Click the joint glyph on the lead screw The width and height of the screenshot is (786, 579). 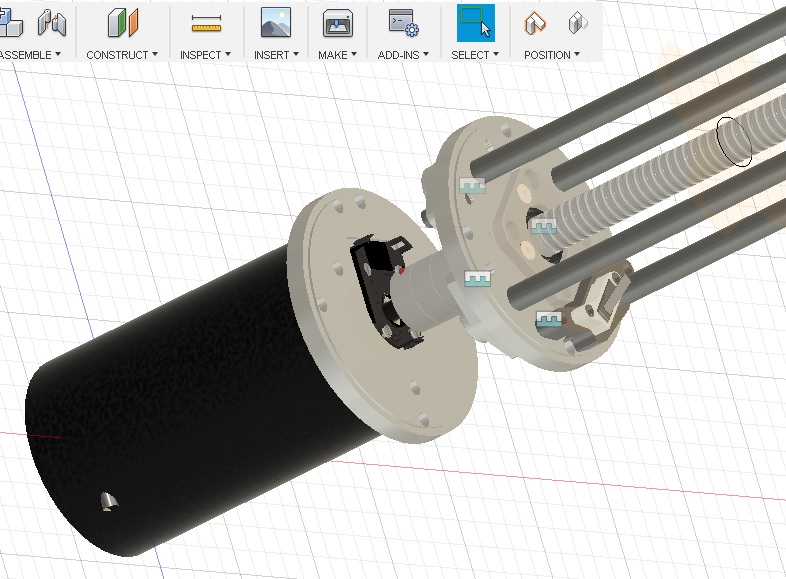(543, 228)
